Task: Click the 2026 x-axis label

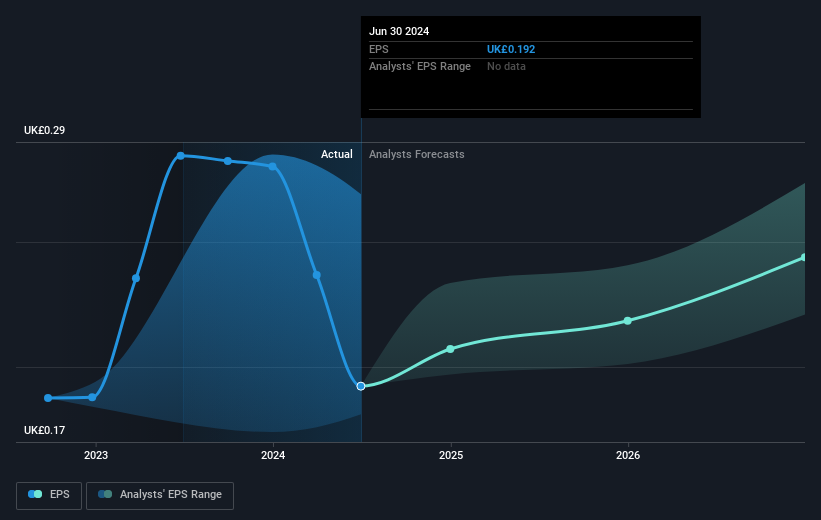Action: pos(628,455)
